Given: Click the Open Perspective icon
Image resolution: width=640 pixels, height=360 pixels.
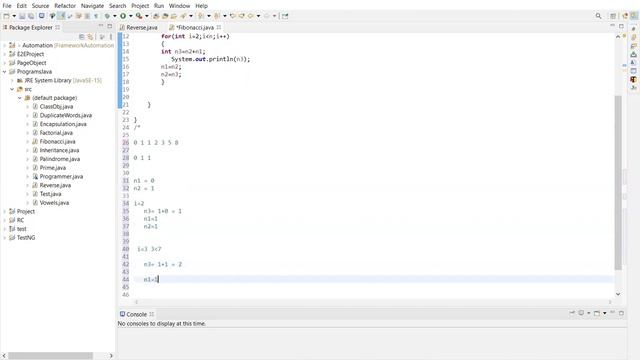Looking at the screenshot, I should click(613, 16).
